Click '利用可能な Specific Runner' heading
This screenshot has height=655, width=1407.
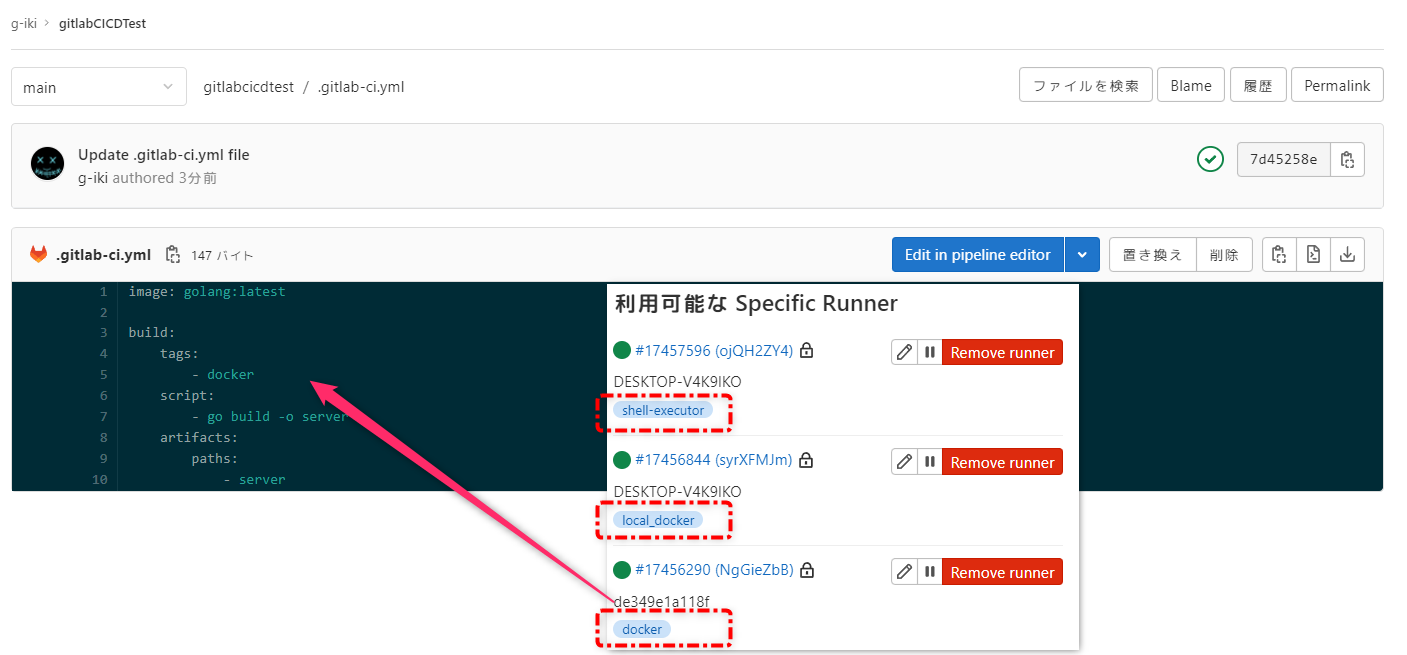(756, 303)
